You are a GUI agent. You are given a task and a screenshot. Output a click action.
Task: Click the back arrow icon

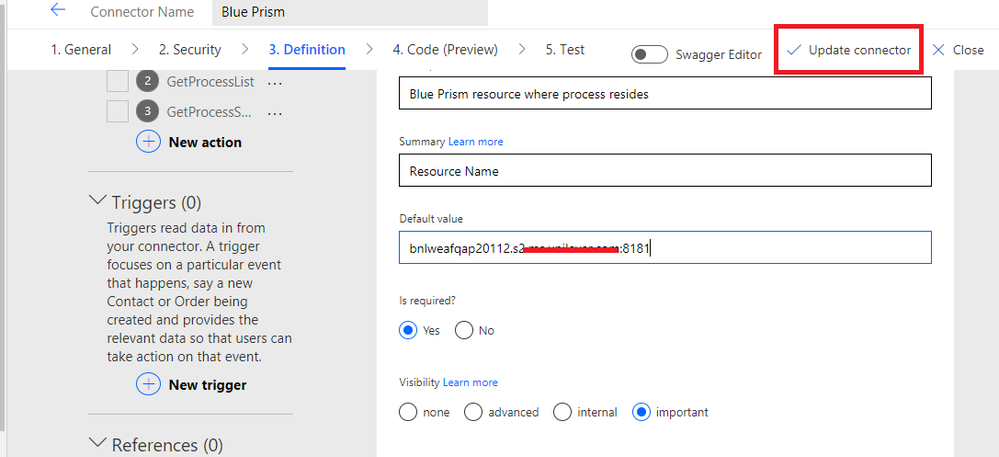coord(58,11)
